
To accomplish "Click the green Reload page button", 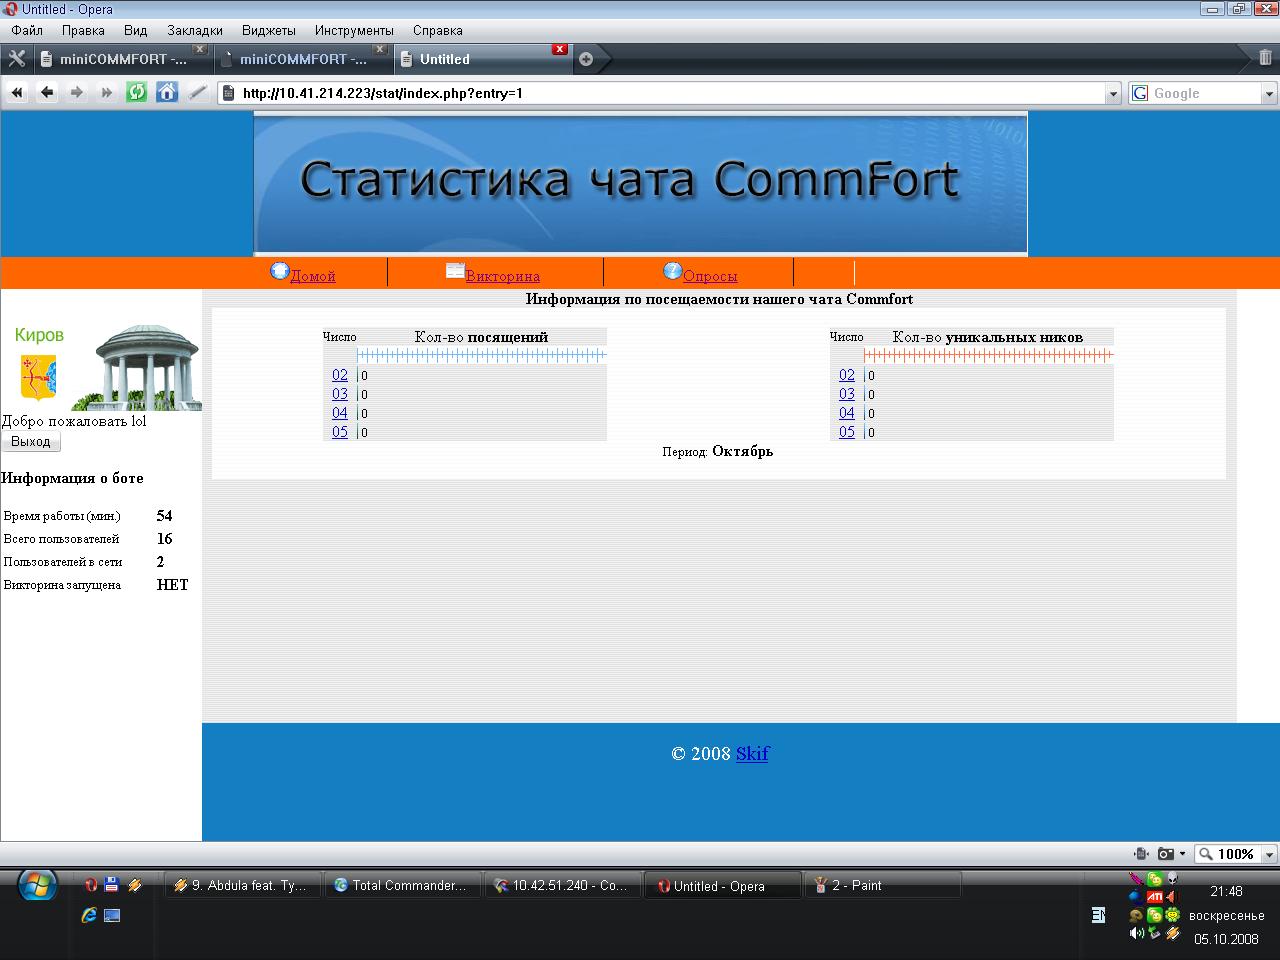I will (x=137, y=93).
